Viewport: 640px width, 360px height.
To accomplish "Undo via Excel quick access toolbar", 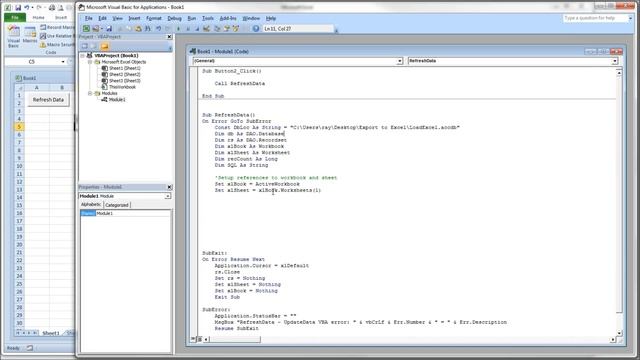I will point(27,7).
